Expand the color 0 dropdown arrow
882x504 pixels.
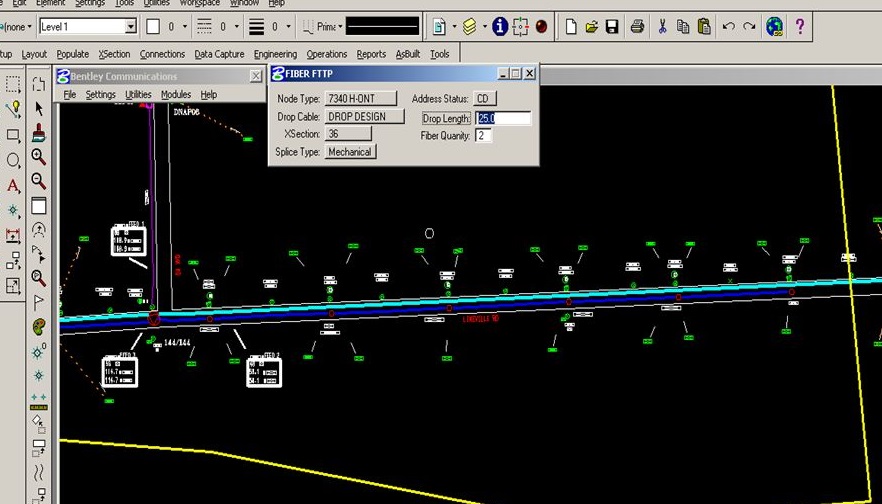pos(186,26)
